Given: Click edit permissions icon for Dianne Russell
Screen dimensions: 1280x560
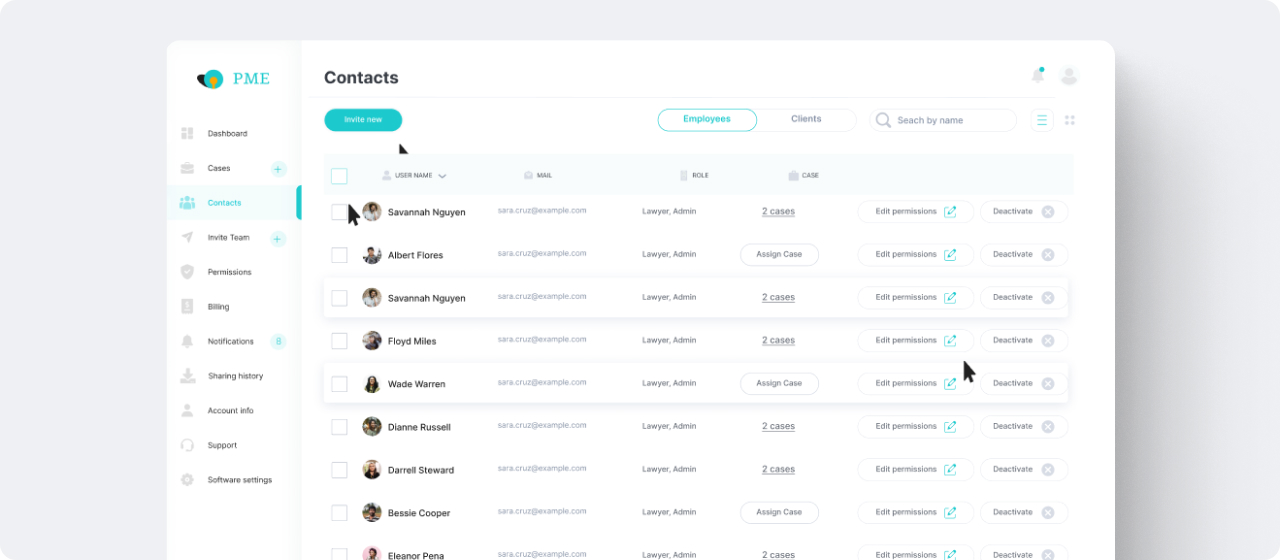Looking at the screenshot, I should (x=950, y=427).
